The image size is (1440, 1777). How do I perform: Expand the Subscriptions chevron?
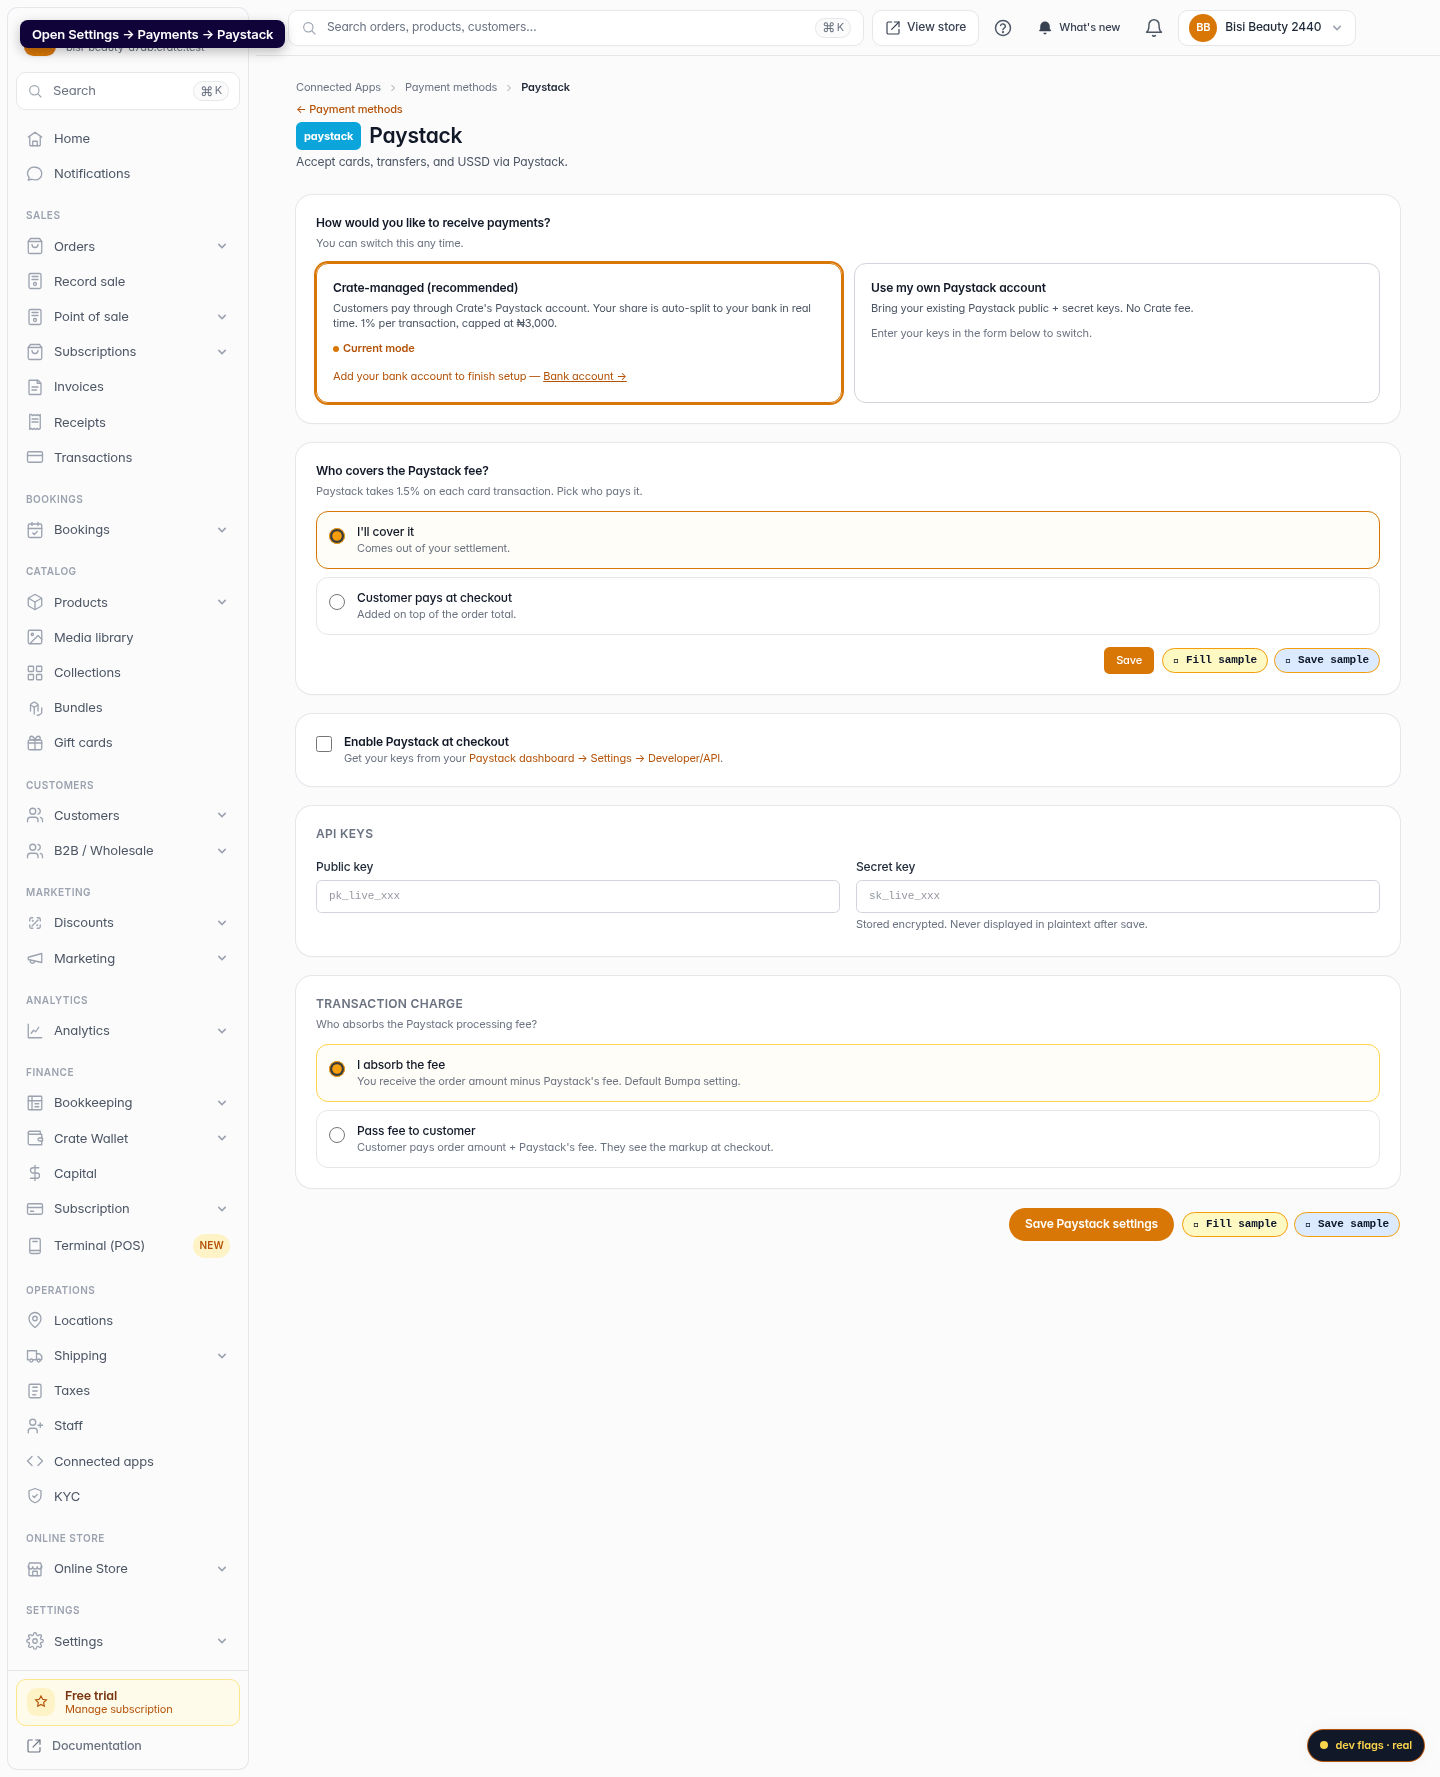coord(222,352)
